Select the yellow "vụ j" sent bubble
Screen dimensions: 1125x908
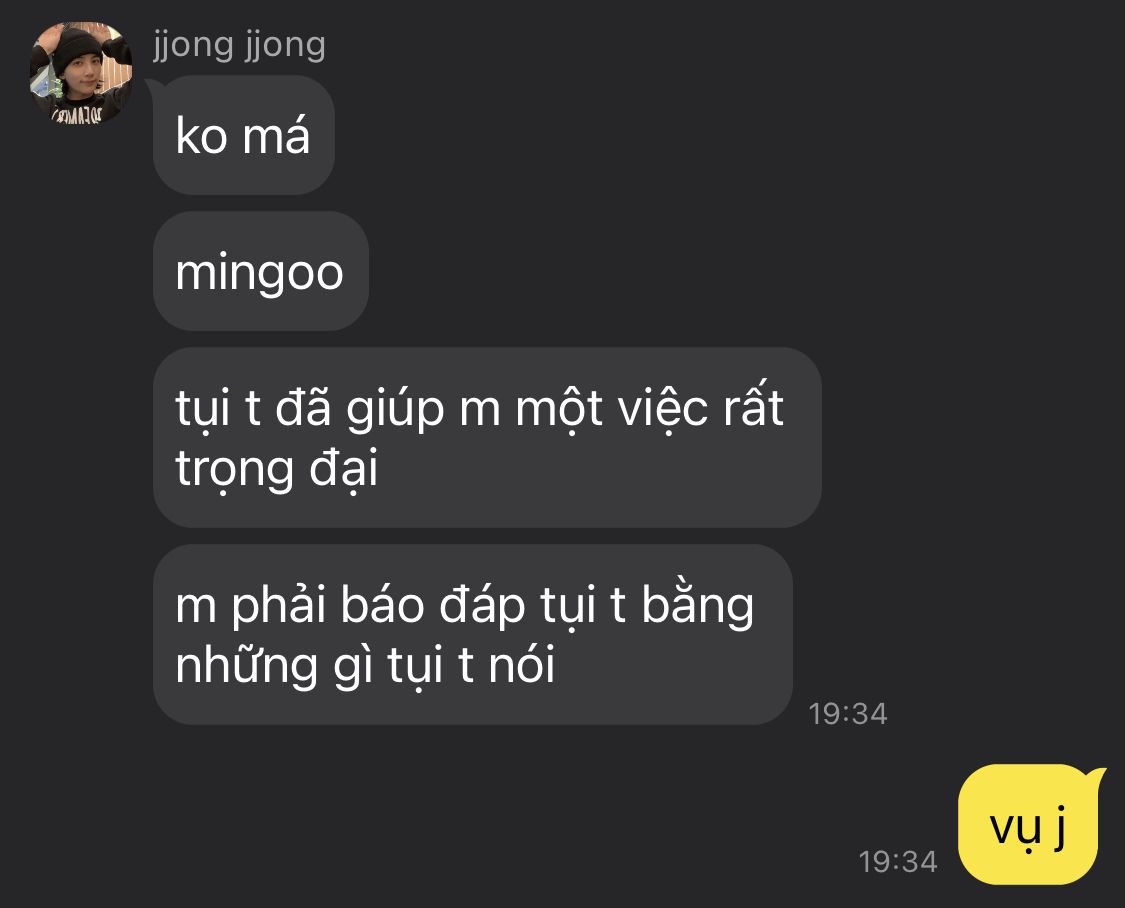click(x=1028, y=825)
